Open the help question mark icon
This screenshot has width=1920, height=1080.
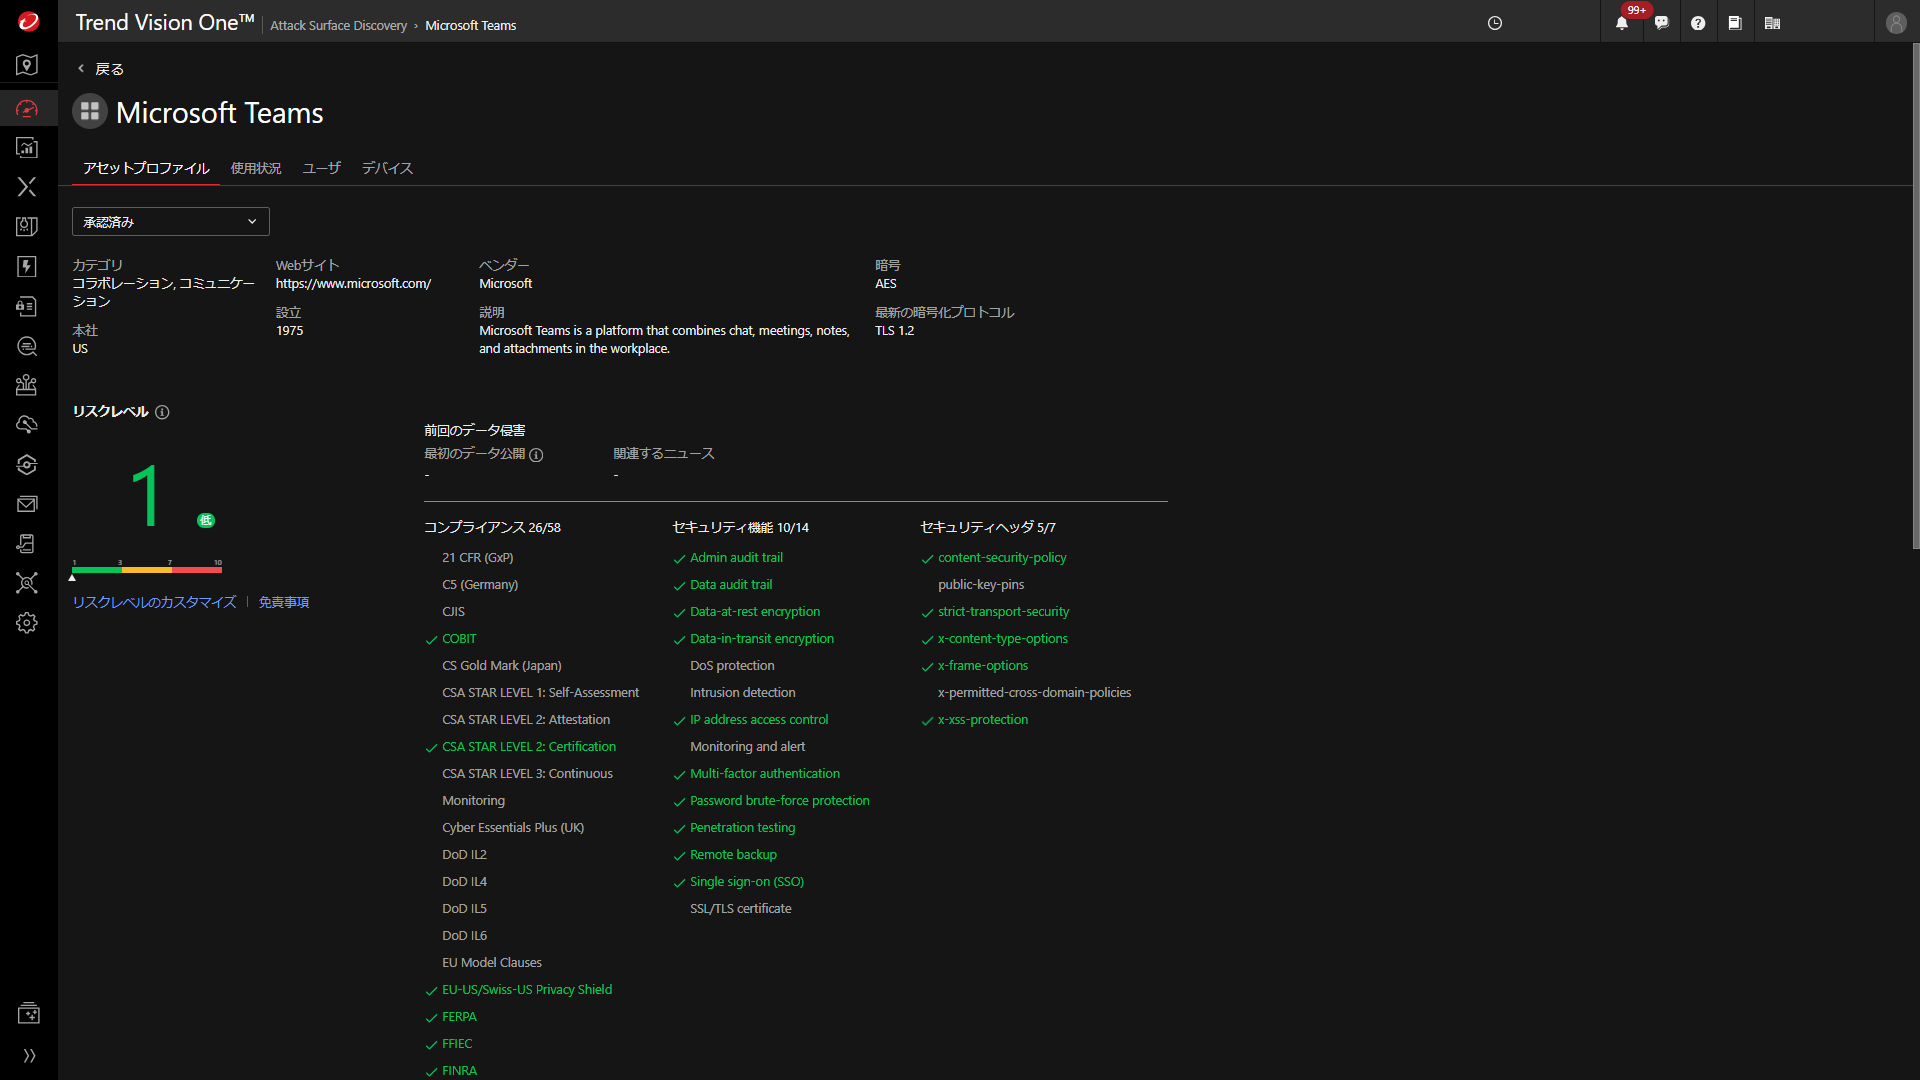[1698, 23]
